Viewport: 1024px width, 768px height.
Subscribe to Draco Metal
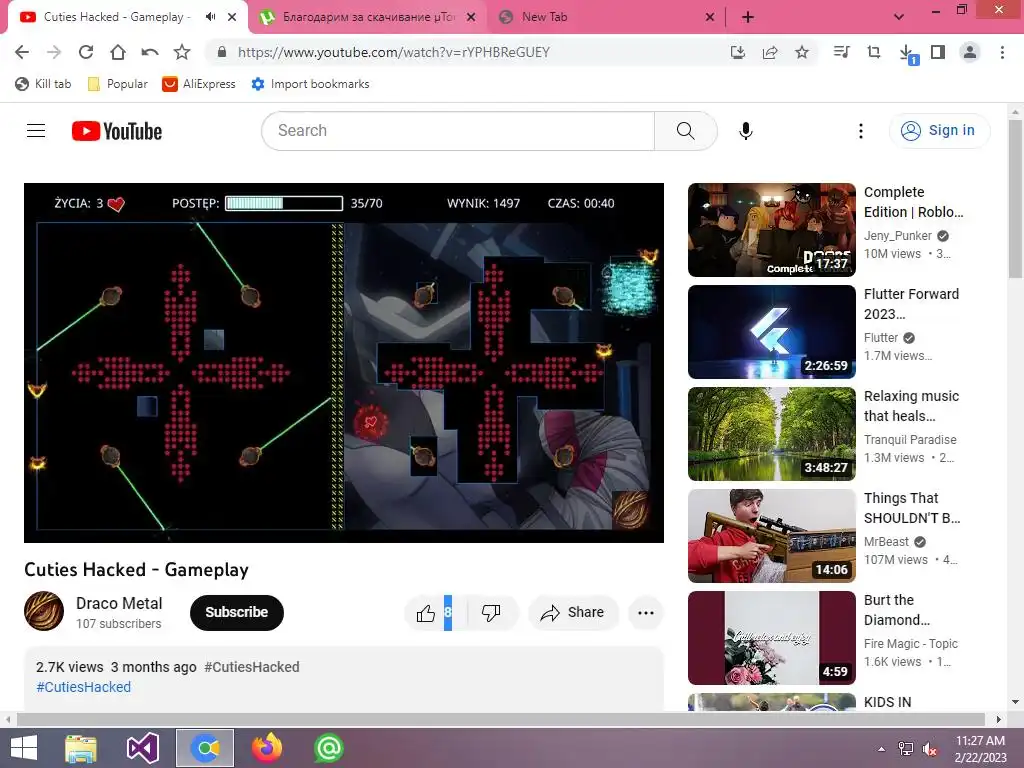coord(236,613)
